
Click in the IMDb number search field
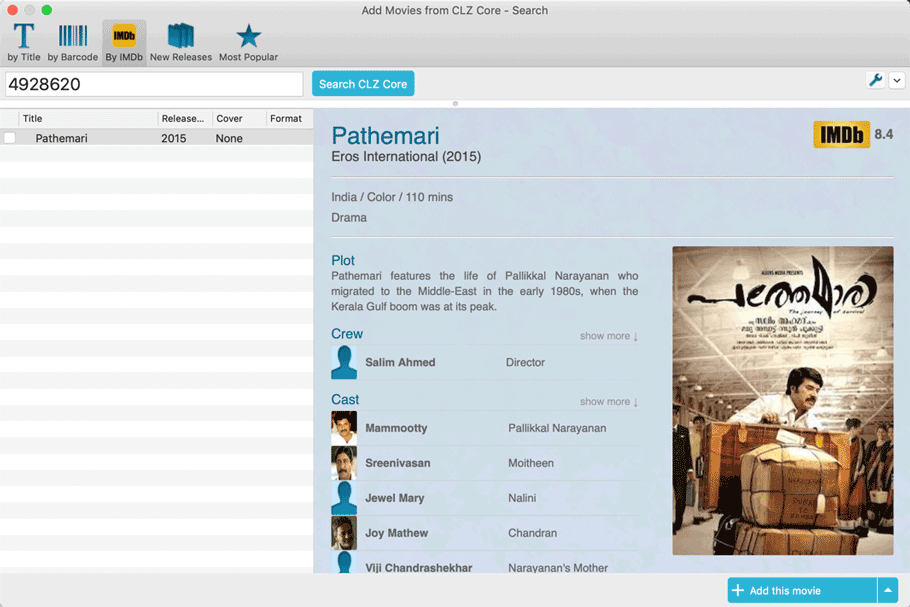[x=154, y=84]
